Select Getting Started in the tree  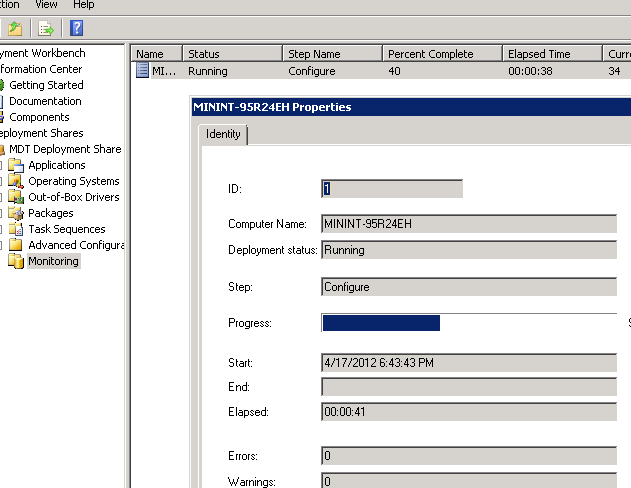46,85
